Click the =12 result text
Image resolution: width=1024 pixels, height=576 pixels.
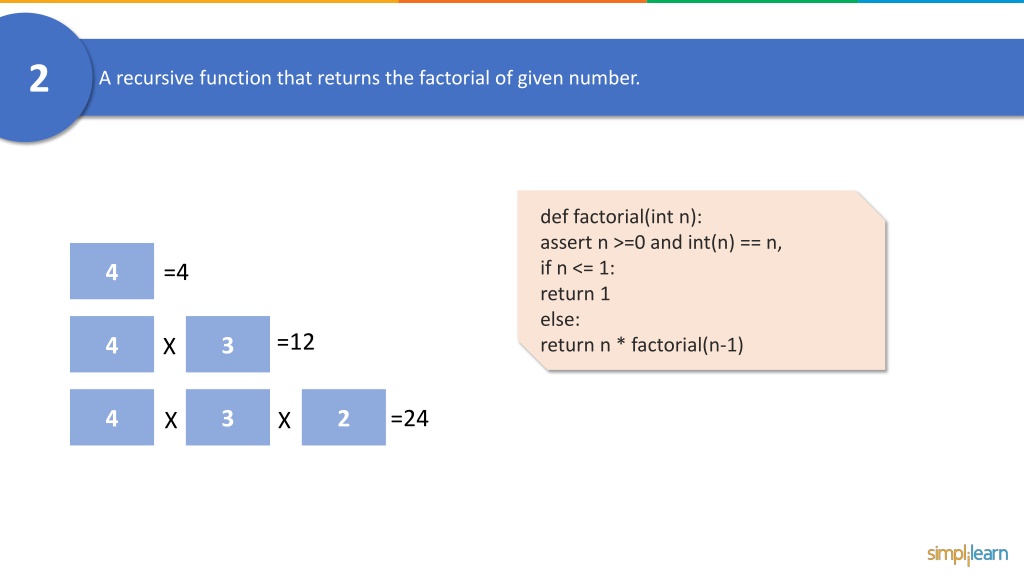(295, 342)
